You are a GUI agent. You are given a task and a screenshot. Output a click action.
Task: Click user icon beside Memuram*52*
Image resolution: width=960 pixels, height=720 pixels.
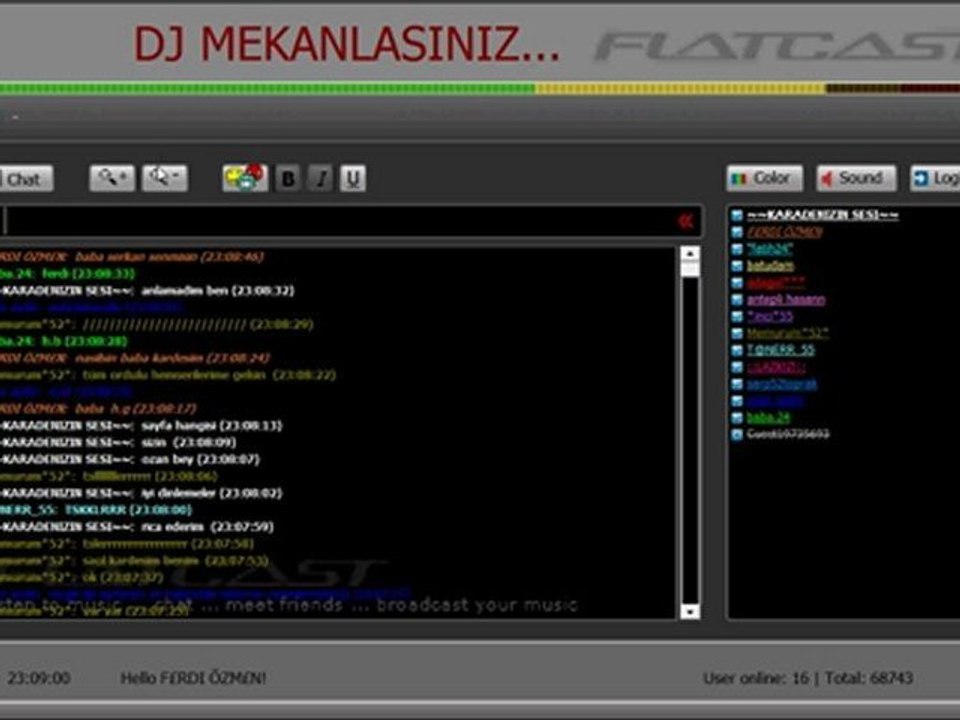737,333
